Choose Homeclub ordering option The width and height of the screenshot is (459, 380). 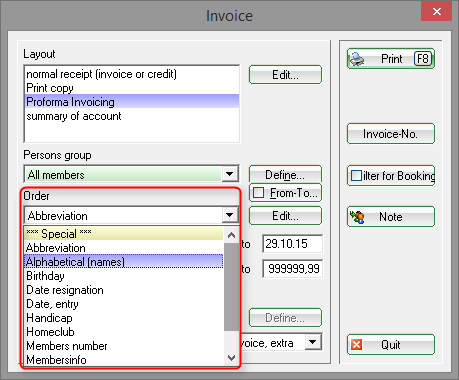pyautogui.click(x=124, y=332)
